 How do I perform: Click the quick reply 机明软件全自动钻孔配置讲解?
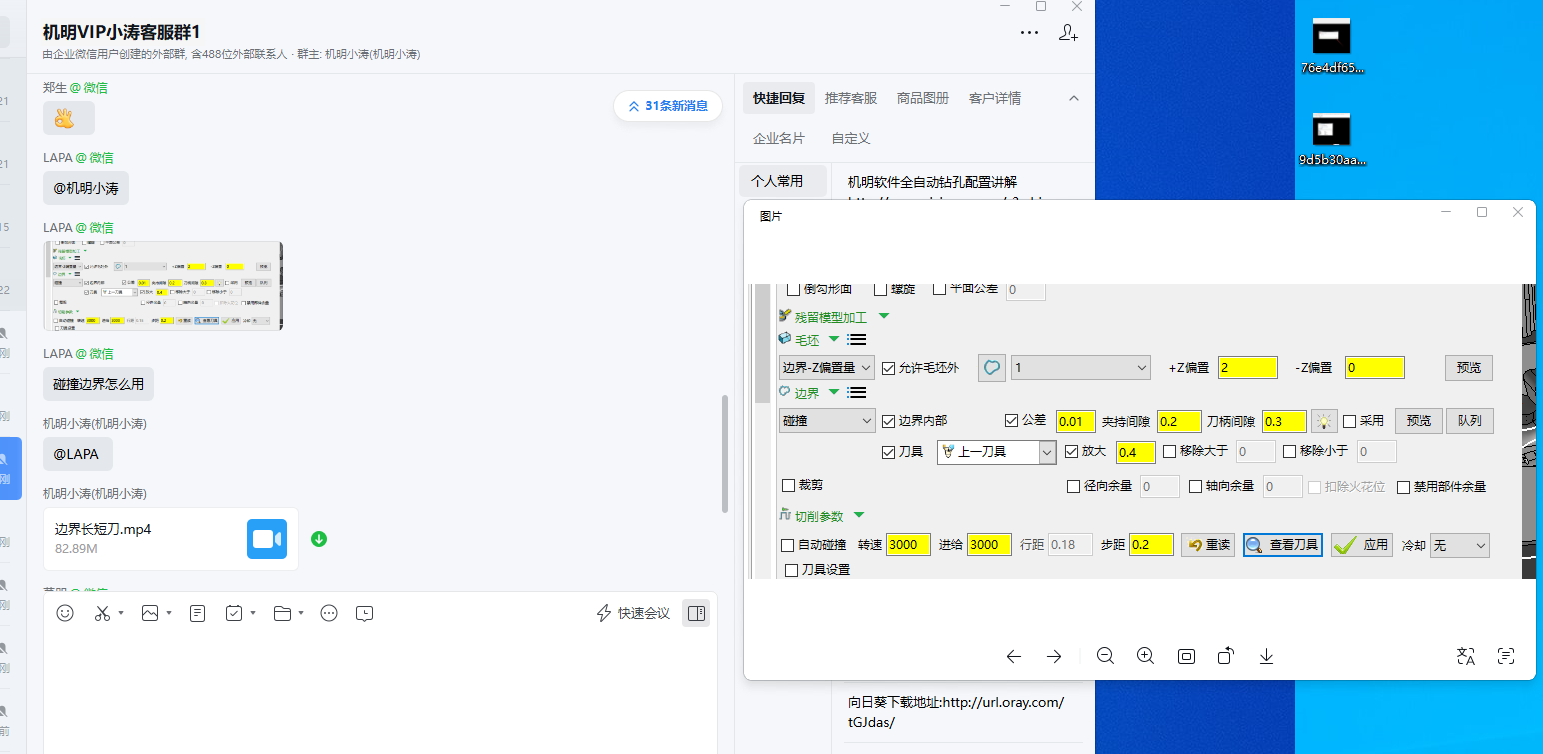pos(932,182)
